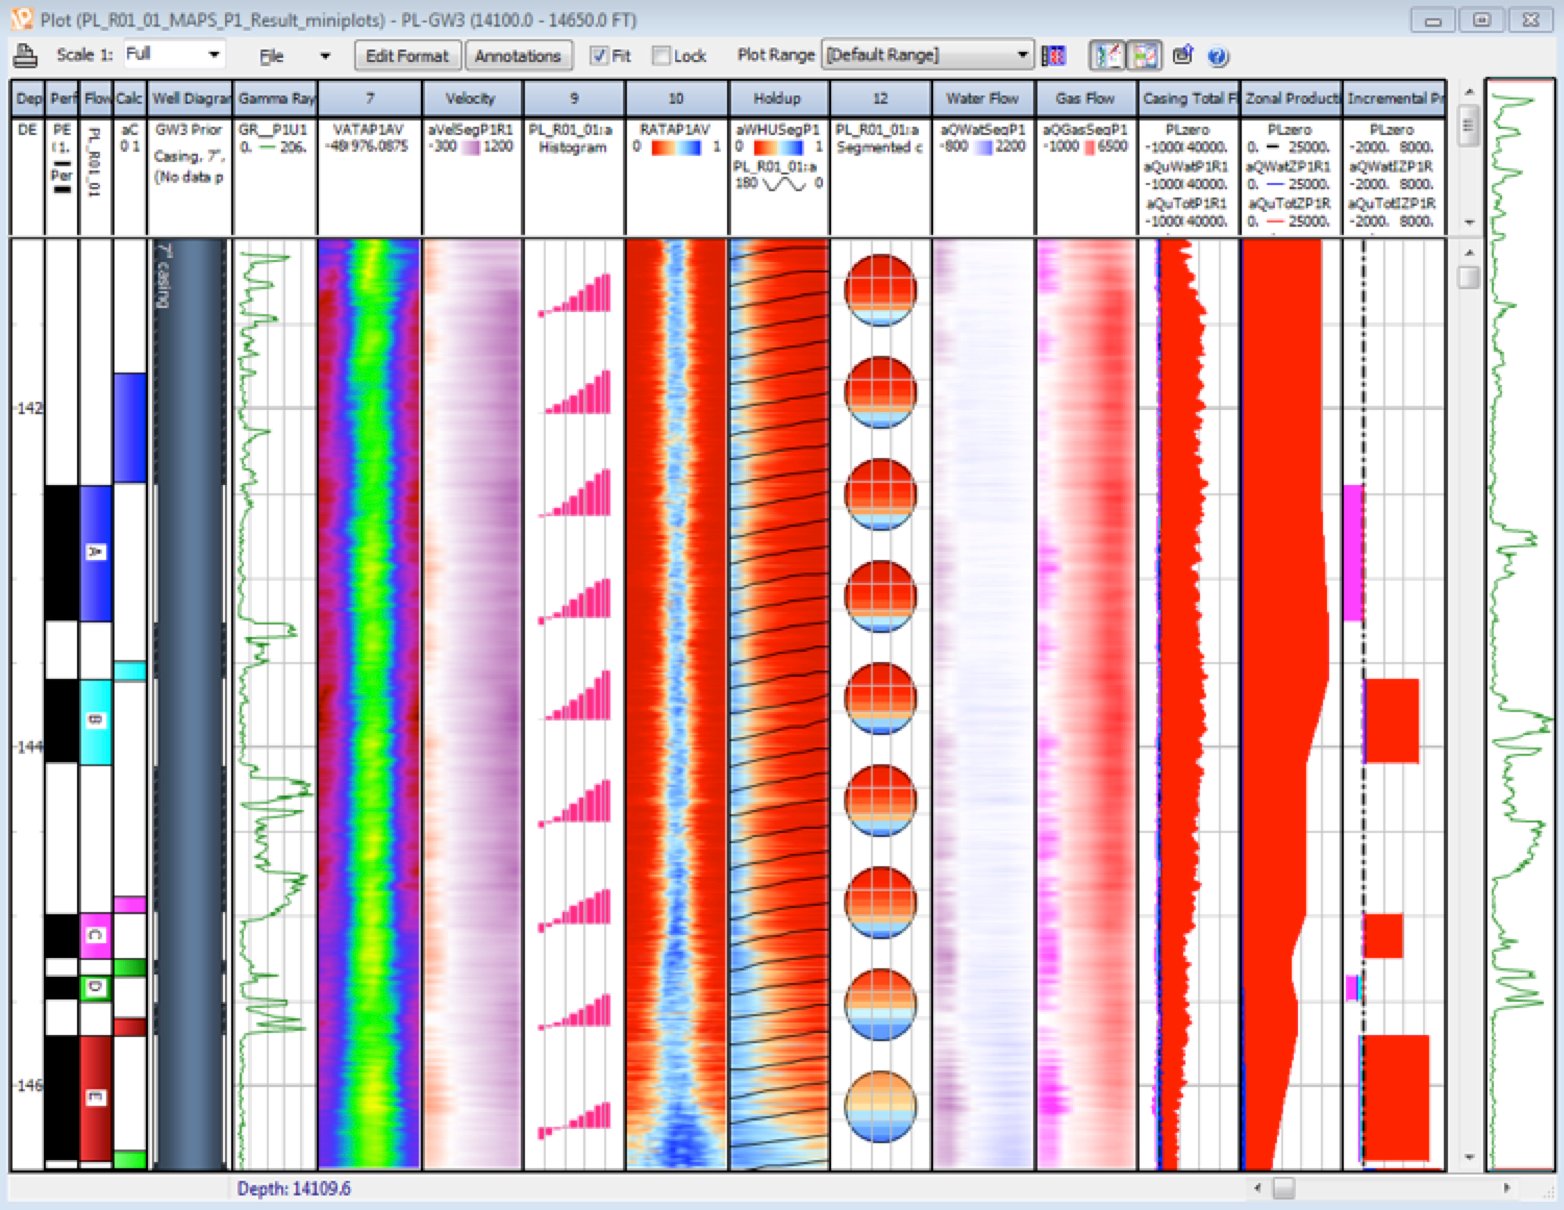The height and width of the screenshot is (1210, 1564).
Task: Open the plot range color settings icon
Action: point(1055,56)
